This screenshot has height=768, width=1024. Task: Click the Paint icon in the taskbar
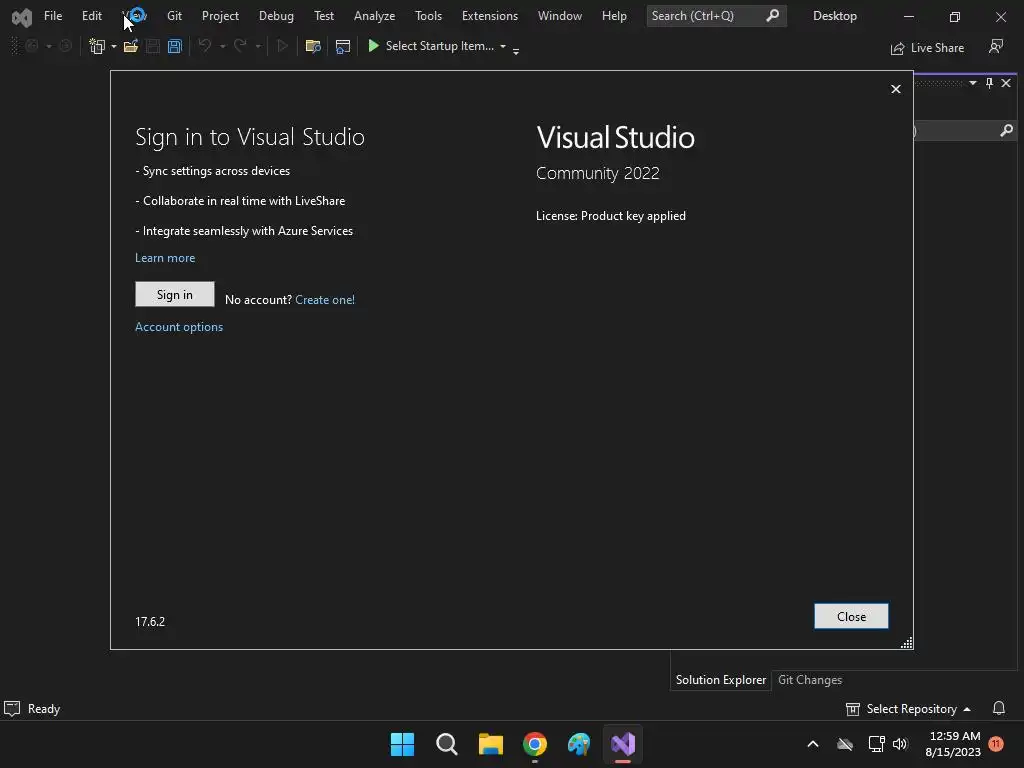[x=579, y=744]
